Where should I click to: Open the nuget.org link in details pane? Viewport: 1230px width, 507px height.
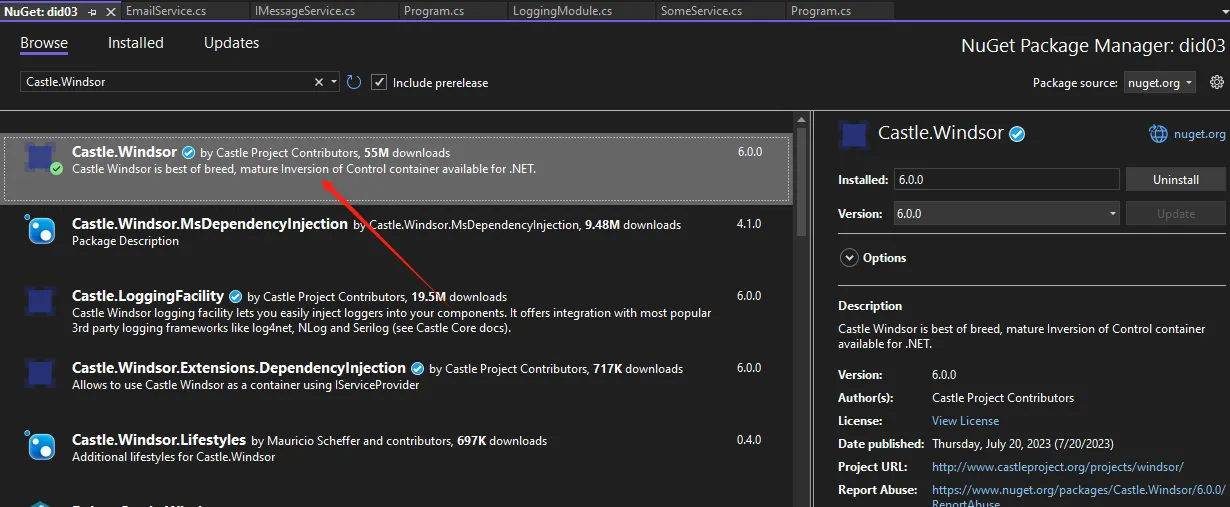(x=1199, y=134)
